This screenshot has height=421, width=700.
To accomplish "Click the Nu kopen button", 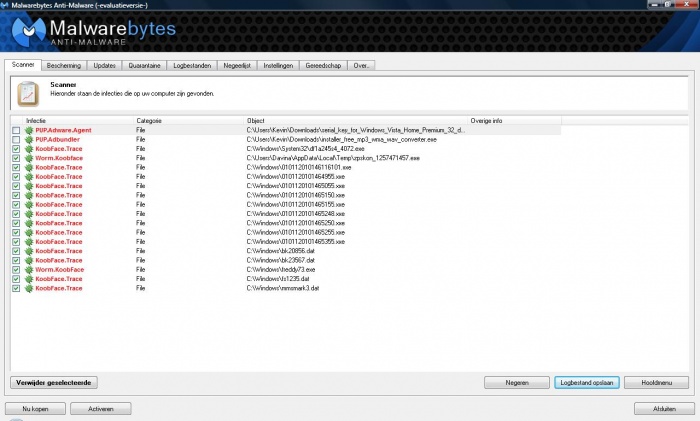I will click(x=35, y=408).
